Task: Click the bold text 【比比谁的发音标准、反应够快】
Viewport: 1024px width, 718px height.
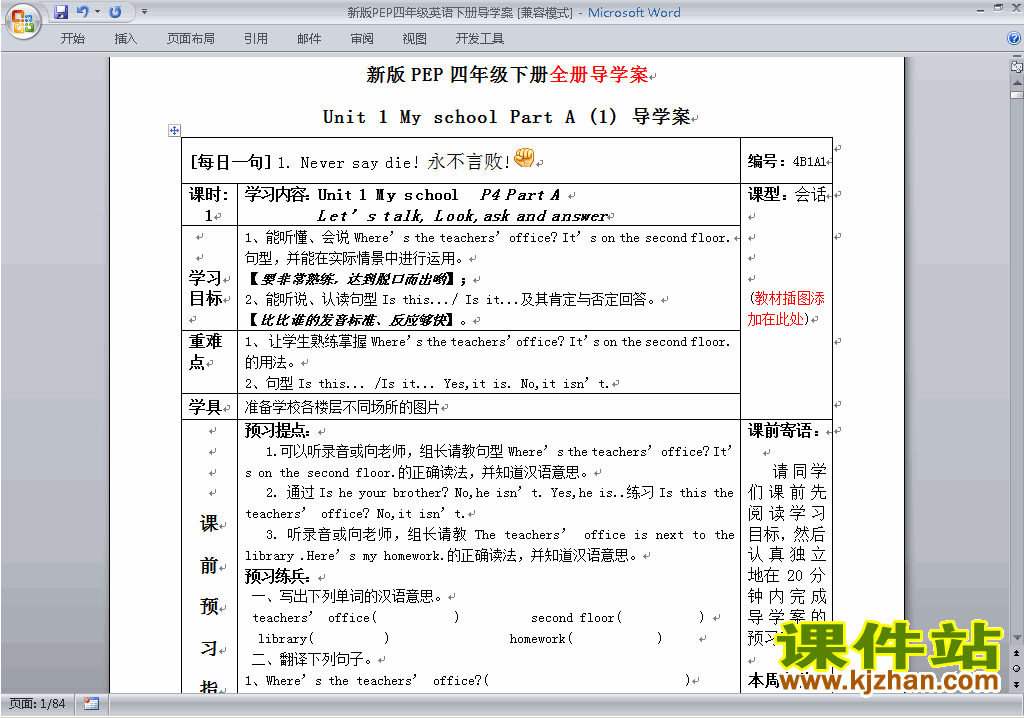Action: pyautogui.click(x=351, y=320)
